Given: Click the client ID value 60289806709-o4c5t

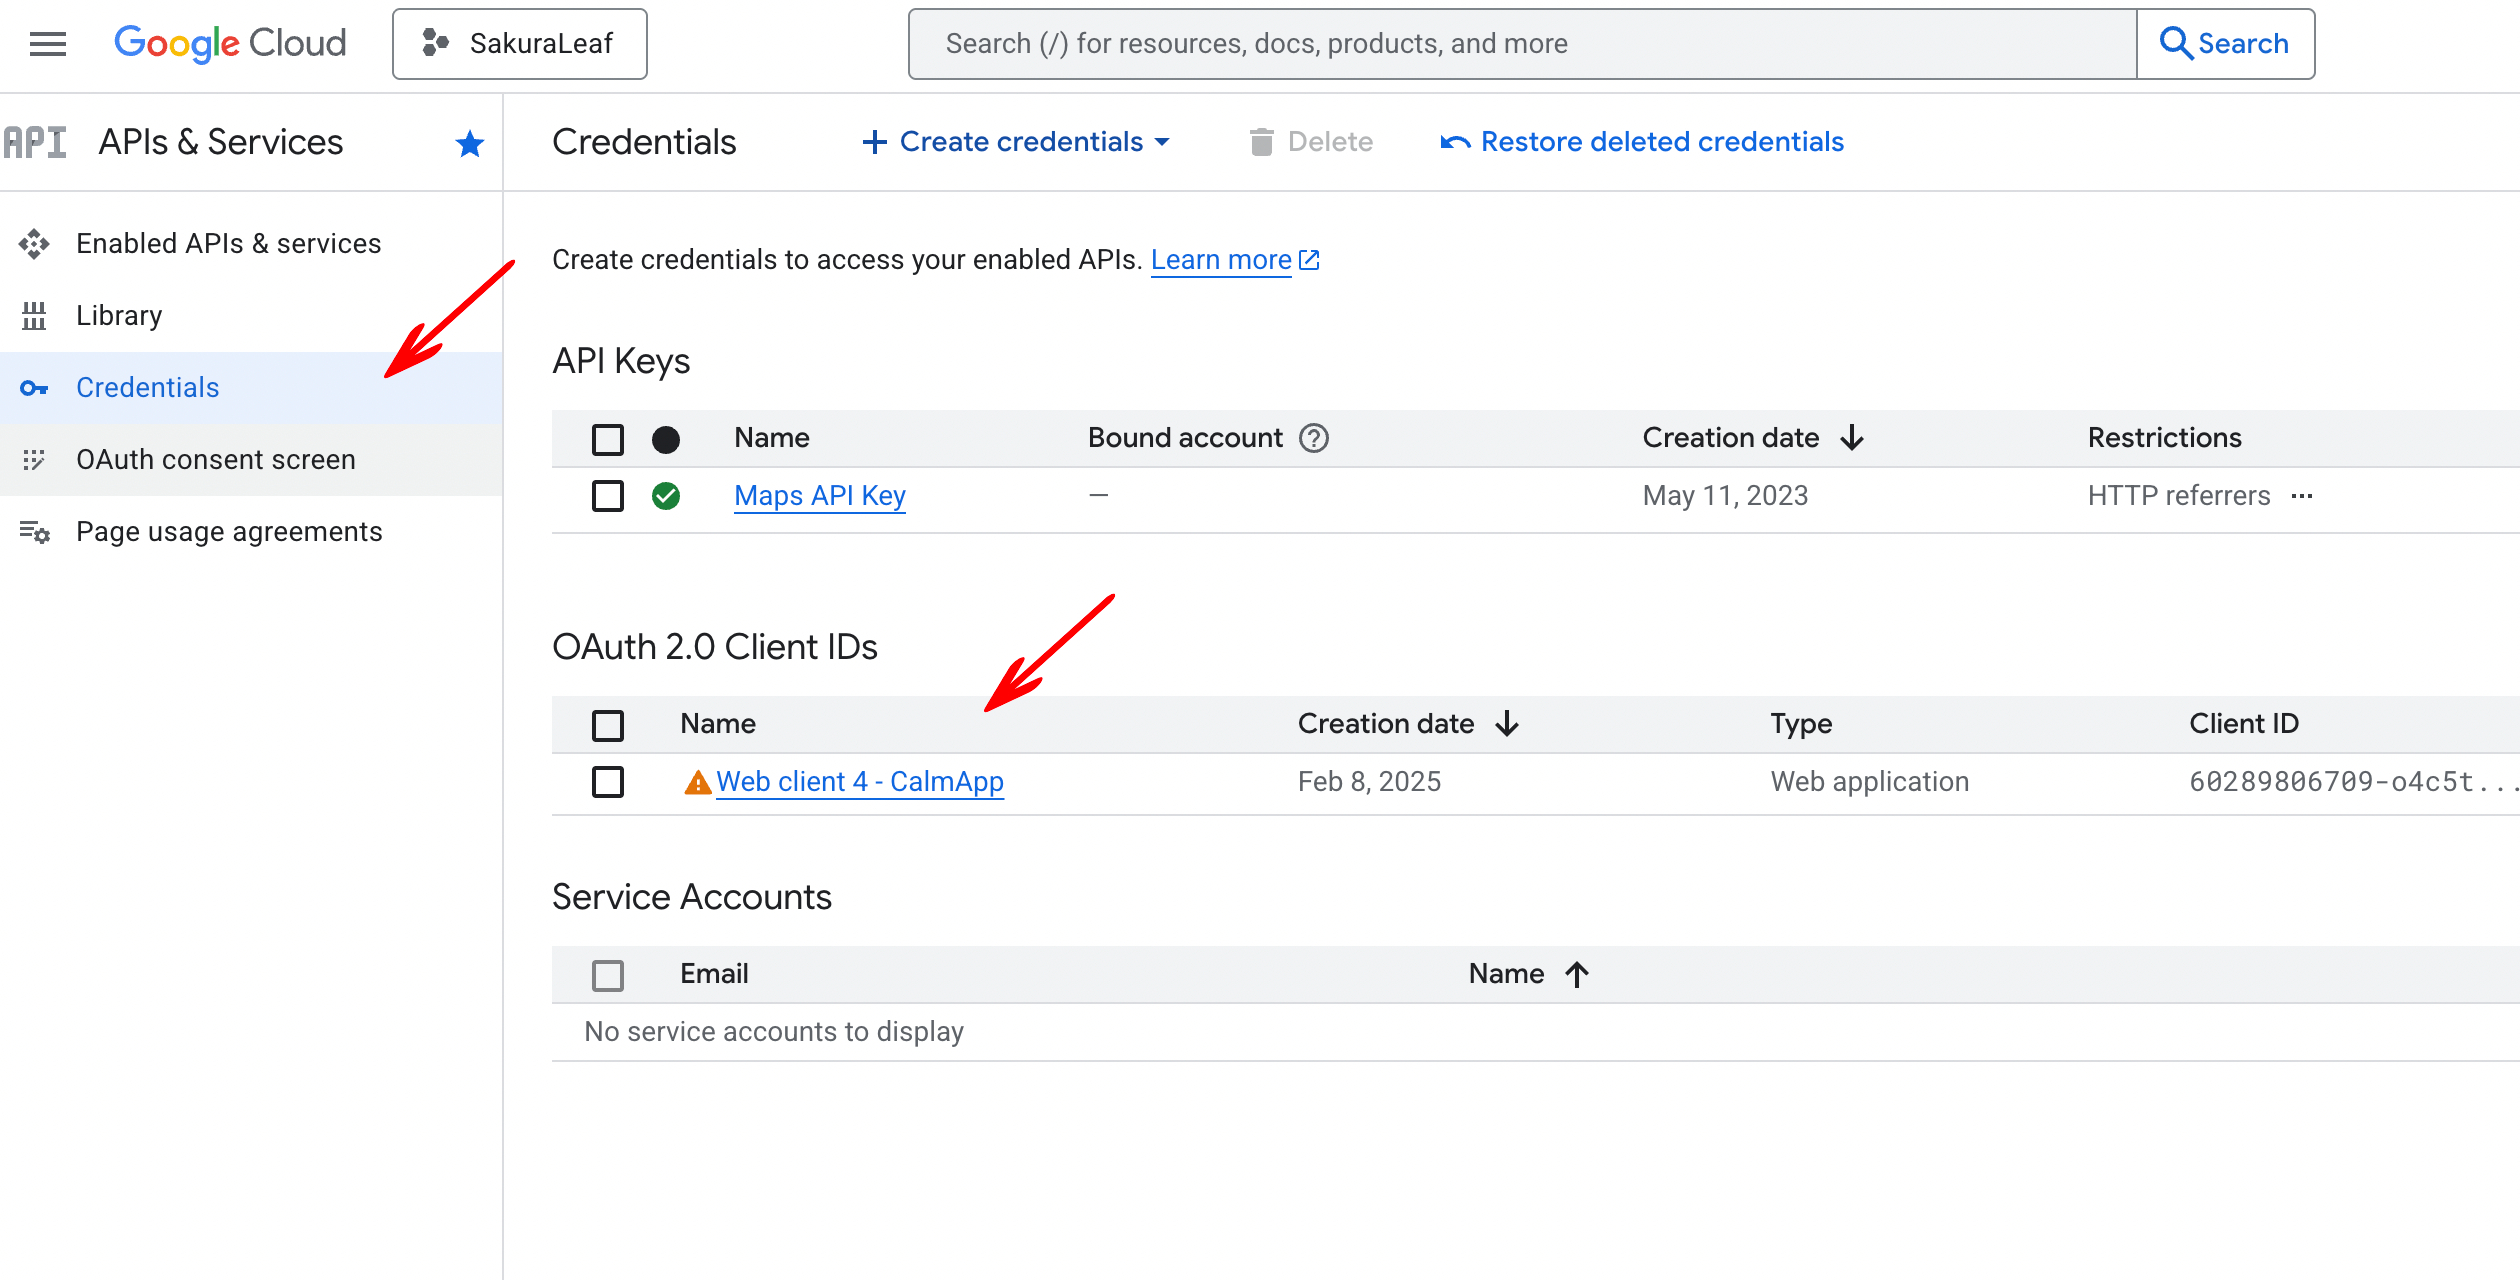Looking at the screenshot, I should [x=2352, y=782].
